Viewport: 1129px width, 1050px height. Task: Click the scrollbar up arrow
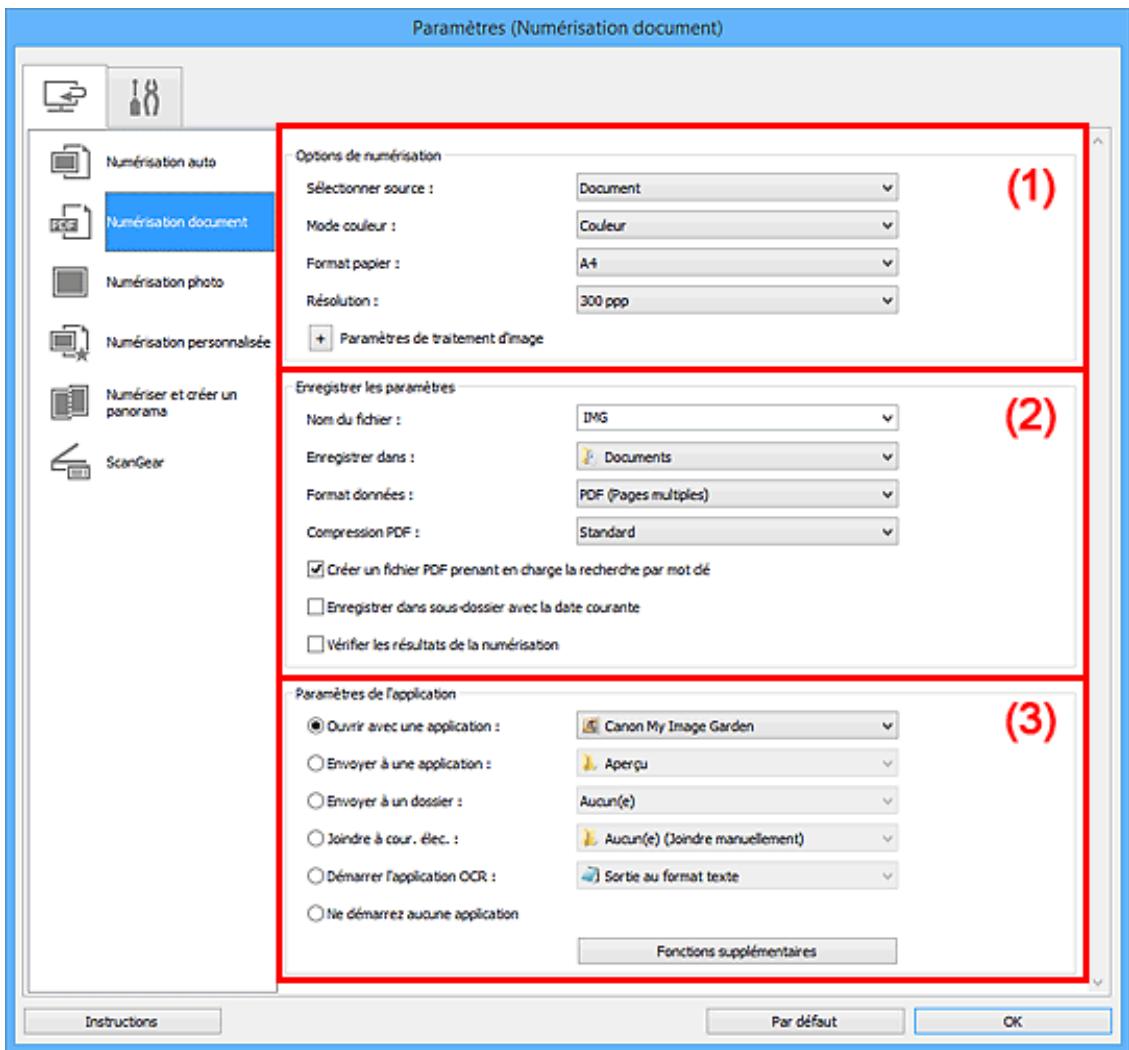pyautogui.click(x=1099, y=140)
